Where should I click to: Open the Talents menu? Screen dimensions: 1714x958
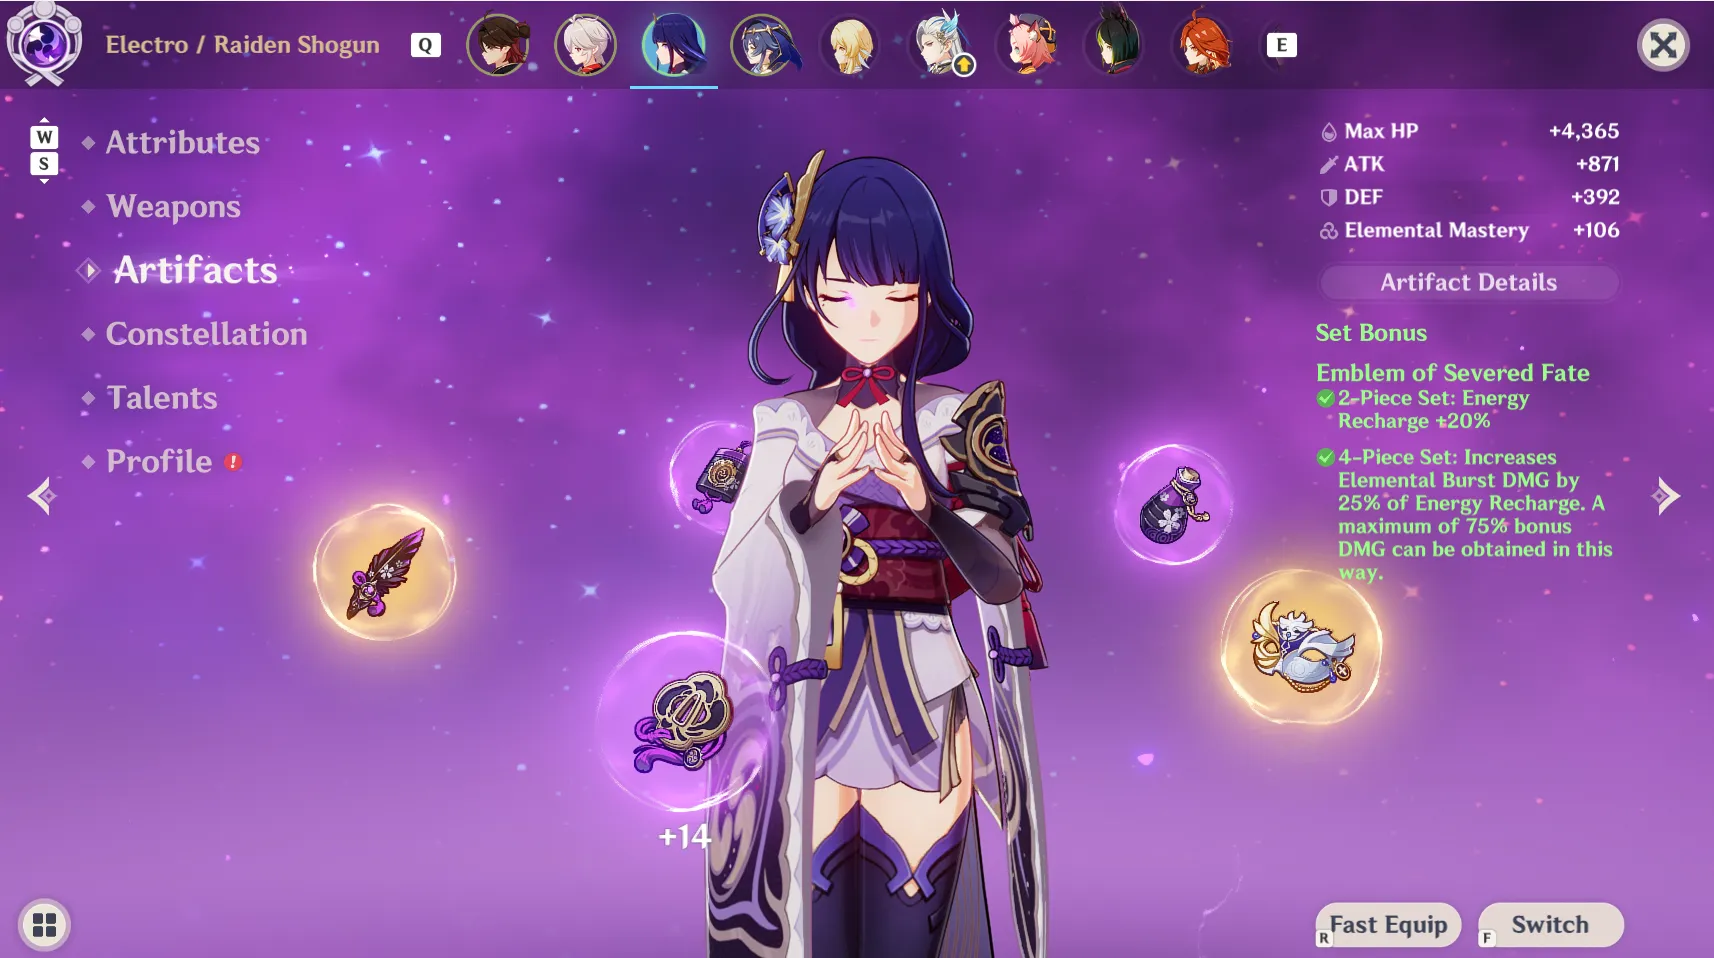(161, 398)
